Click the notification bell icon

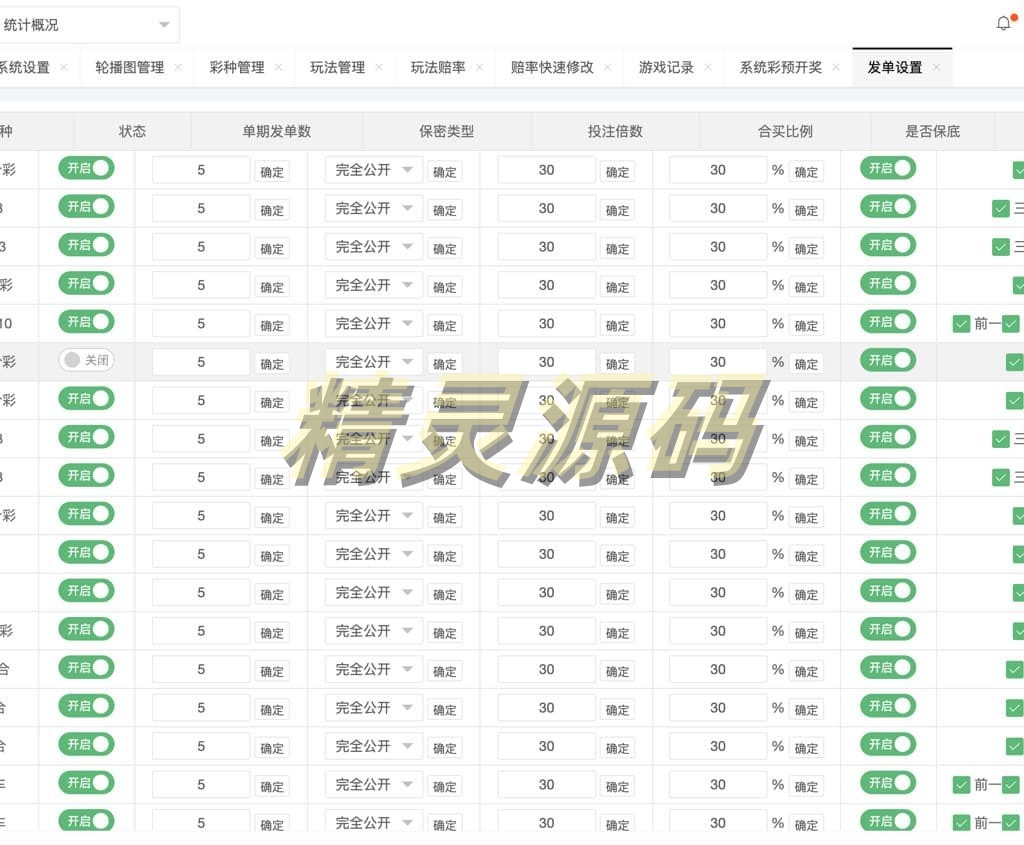tap(1004, 24)
